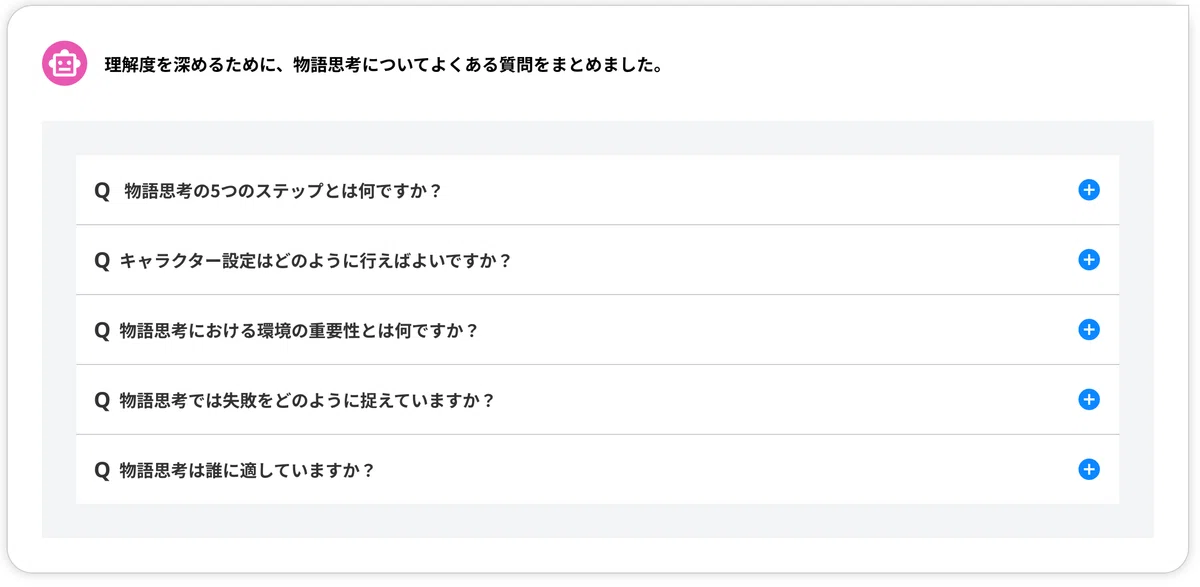The height and width of the screenshot is (587, 1200).
Task: Click the plus icon beside 失敗をどのように捉えていますか
Action: (1089, 400)
